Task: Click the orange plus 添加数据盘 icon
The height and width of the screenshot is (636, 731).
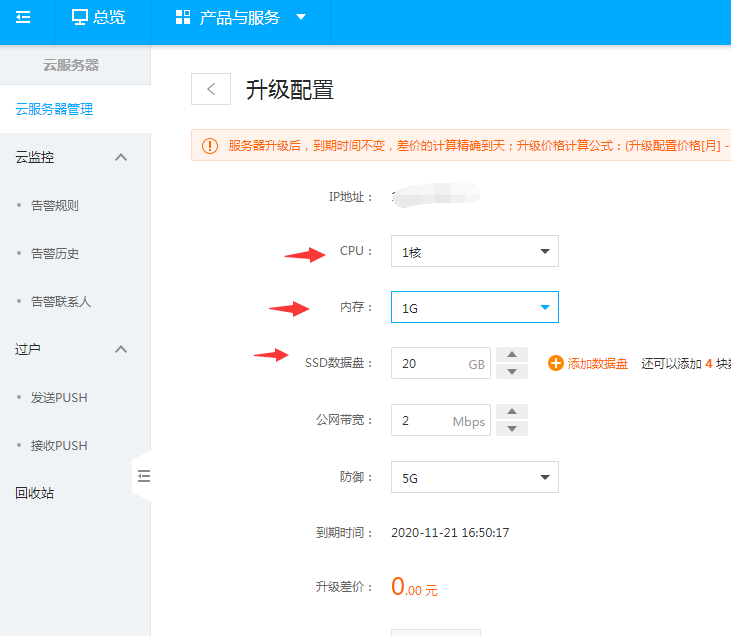Action: 556,363
